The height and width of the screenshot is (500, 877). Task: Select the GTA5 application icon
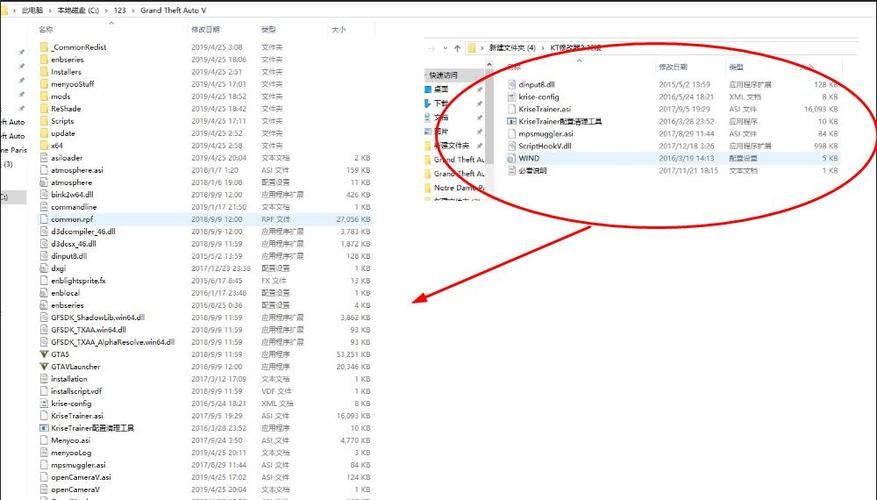[44, 354]
